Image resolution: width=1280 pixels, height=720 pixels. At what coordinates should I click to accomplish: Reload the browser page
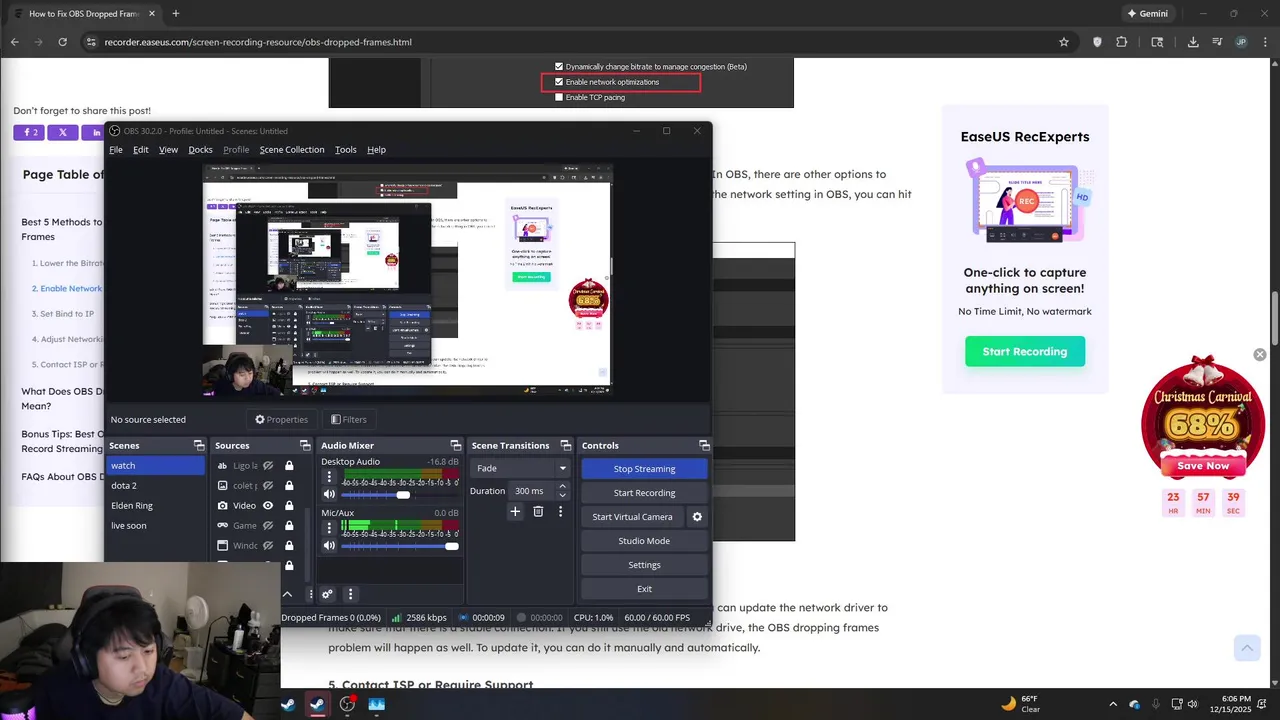point(62,42)
